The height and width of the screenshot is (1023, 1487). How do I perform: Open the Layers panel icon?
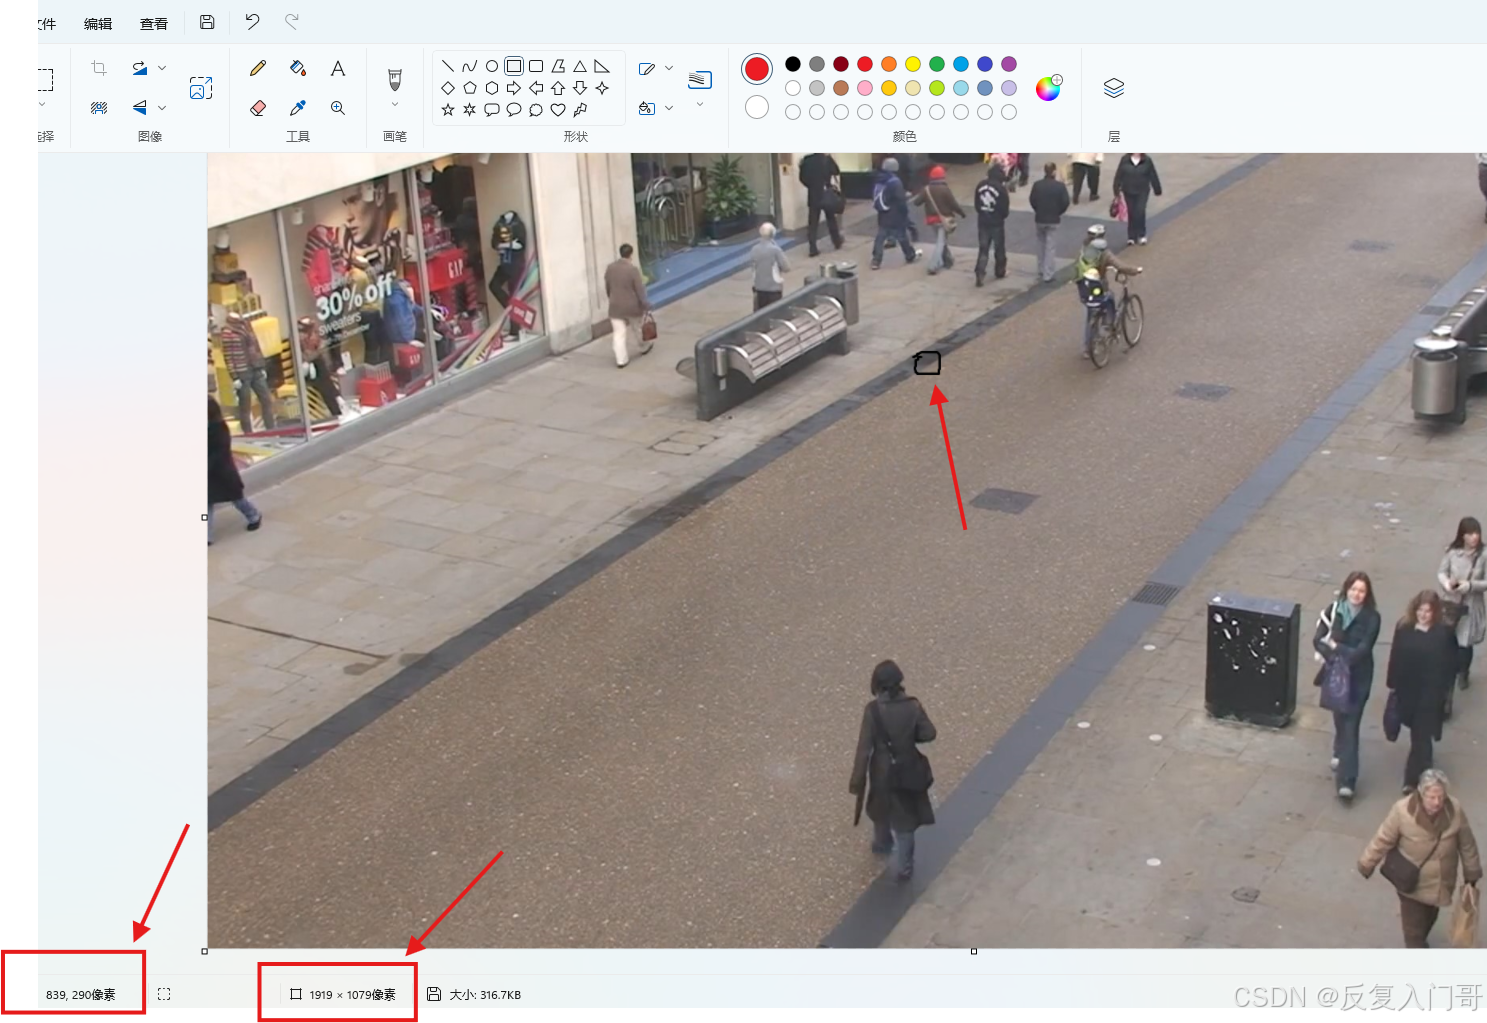click(1114, 88)
